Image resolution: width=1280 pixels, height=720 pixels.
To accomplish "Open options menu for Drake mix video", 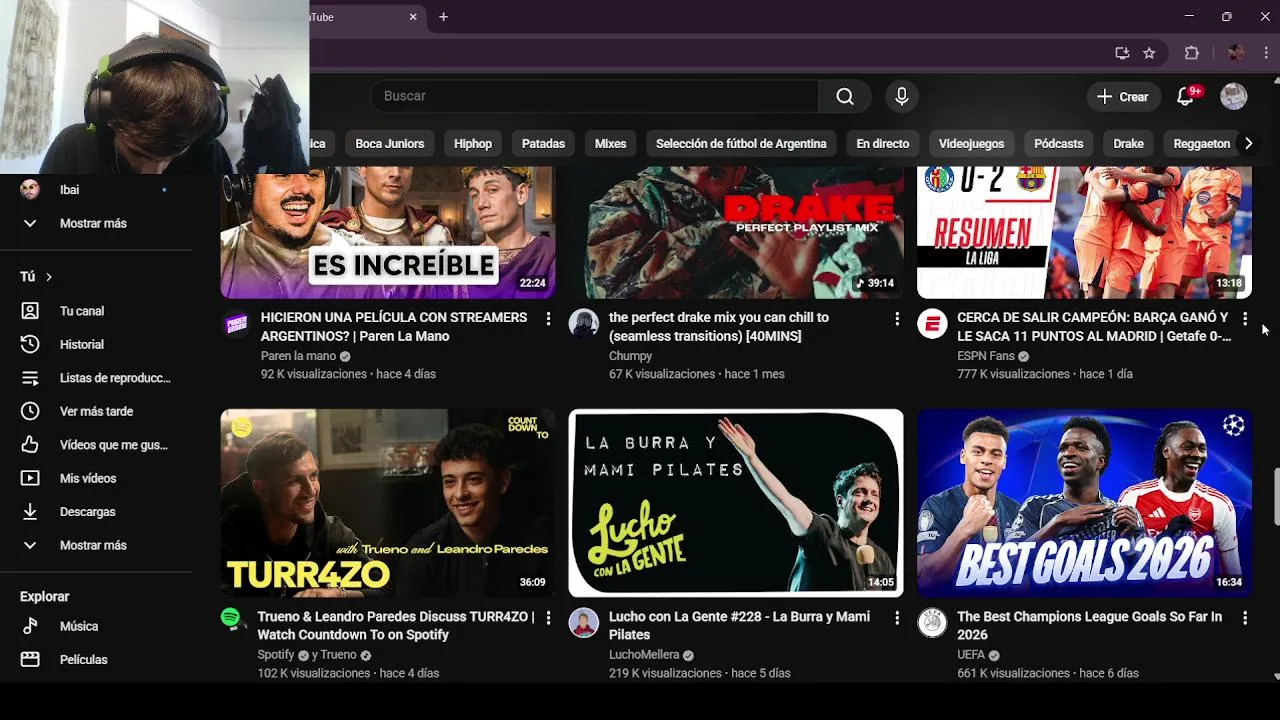I will coord(897,318).
